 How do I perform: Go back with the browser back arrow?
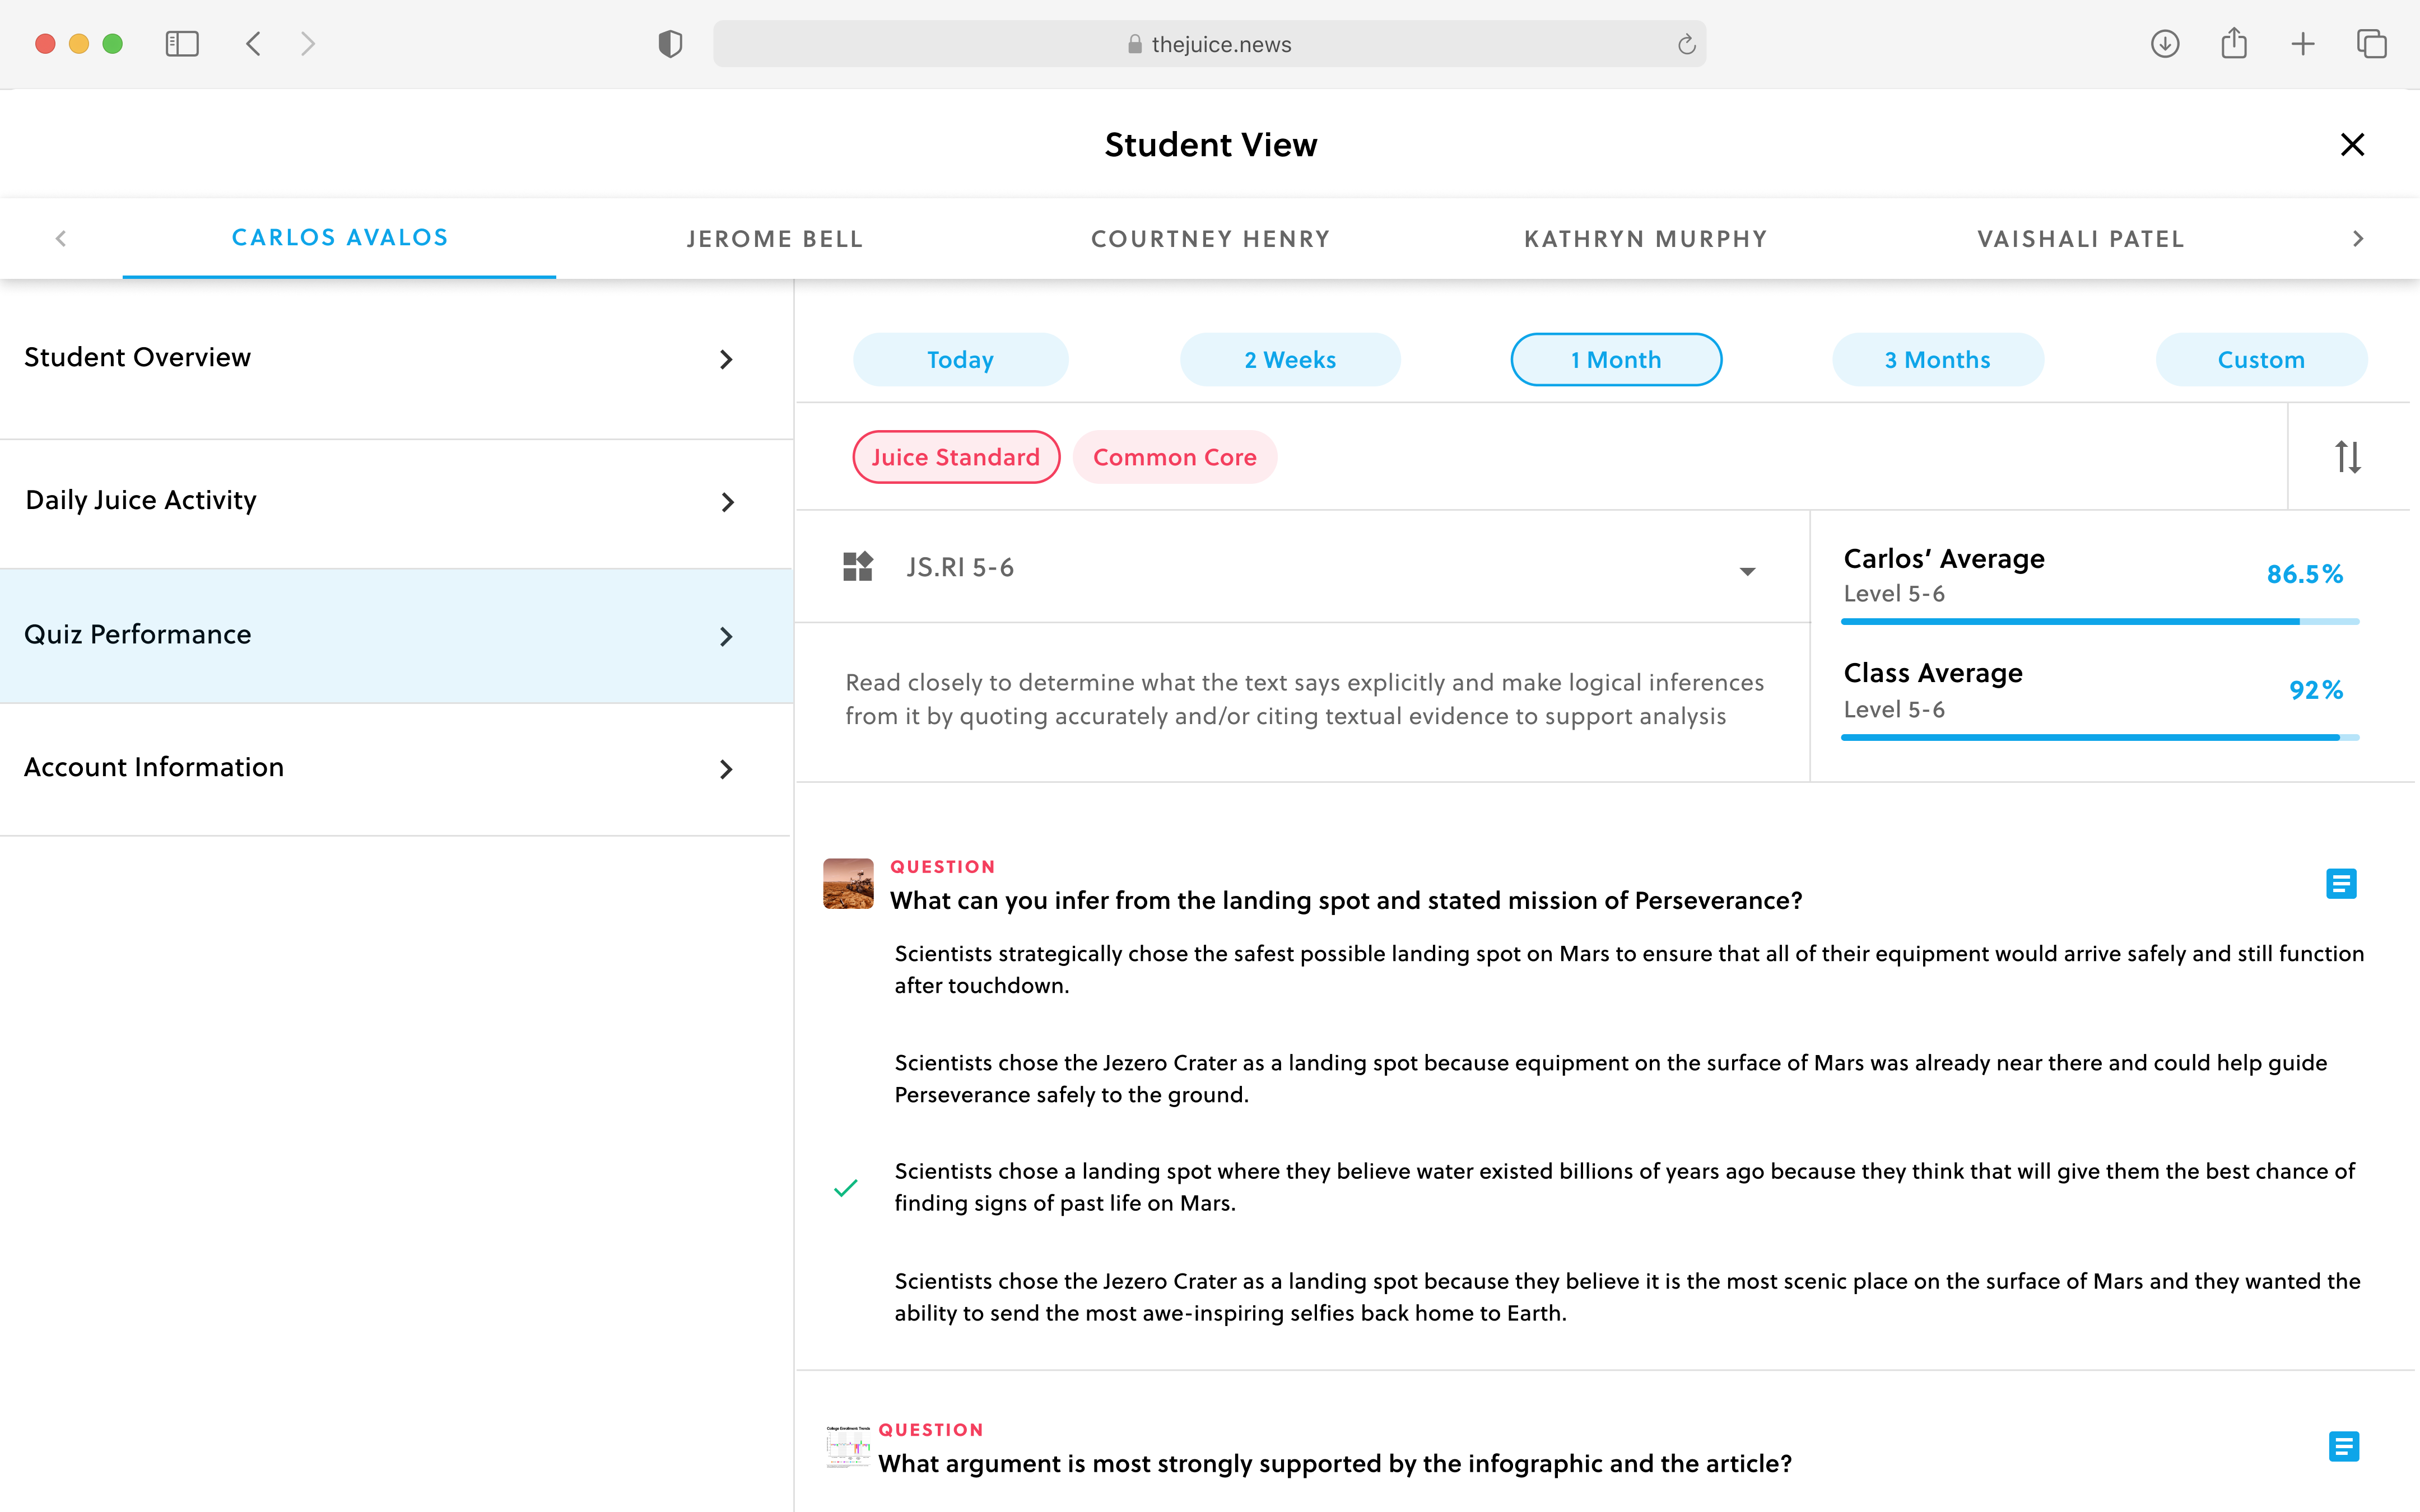pos(253,44)
